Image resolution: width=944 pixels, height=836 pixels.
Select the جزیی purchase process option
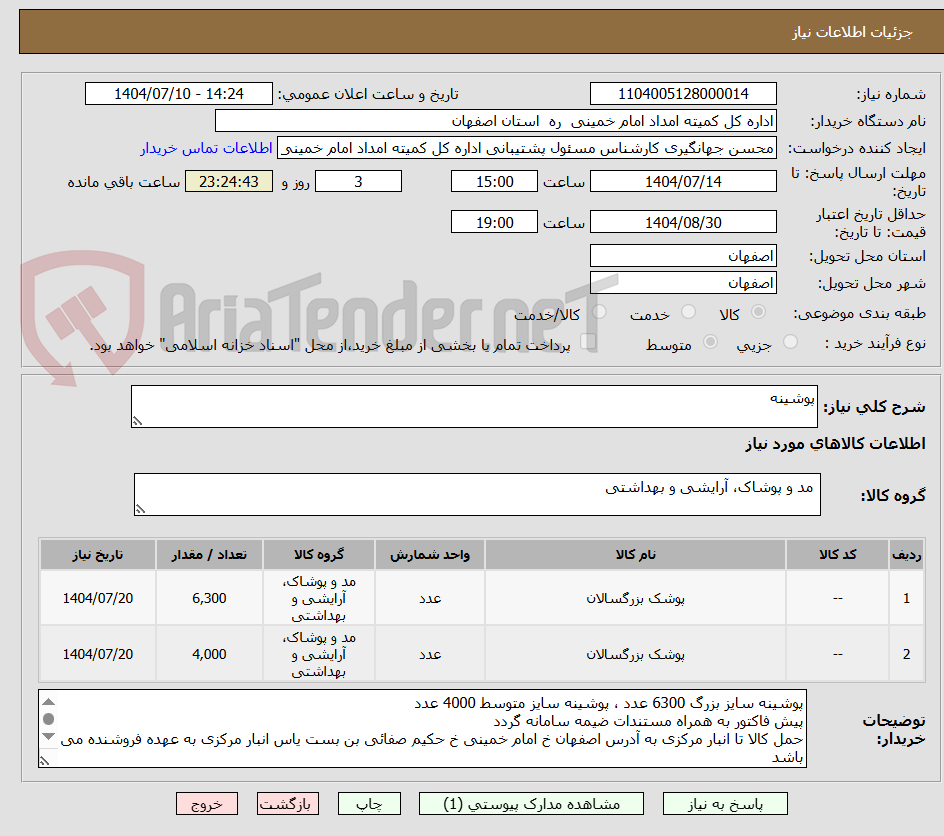coord(792,341)
